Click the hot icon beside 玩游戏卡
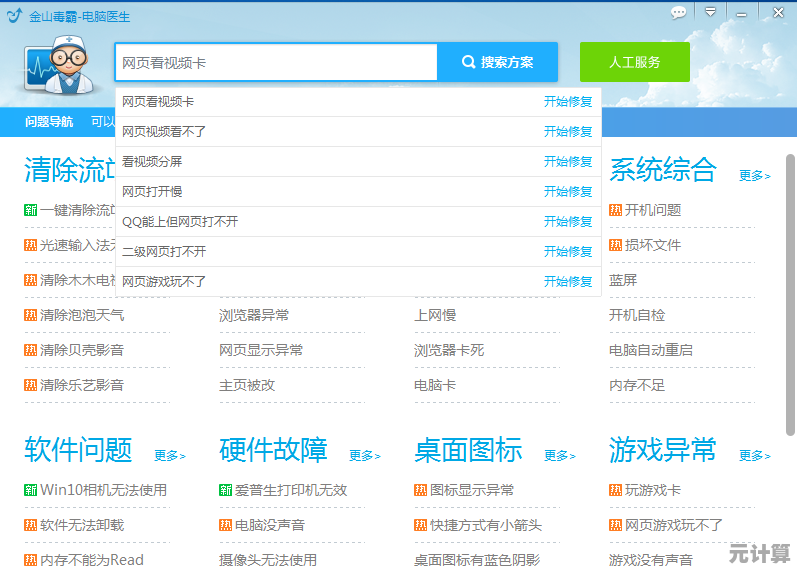 615,490
